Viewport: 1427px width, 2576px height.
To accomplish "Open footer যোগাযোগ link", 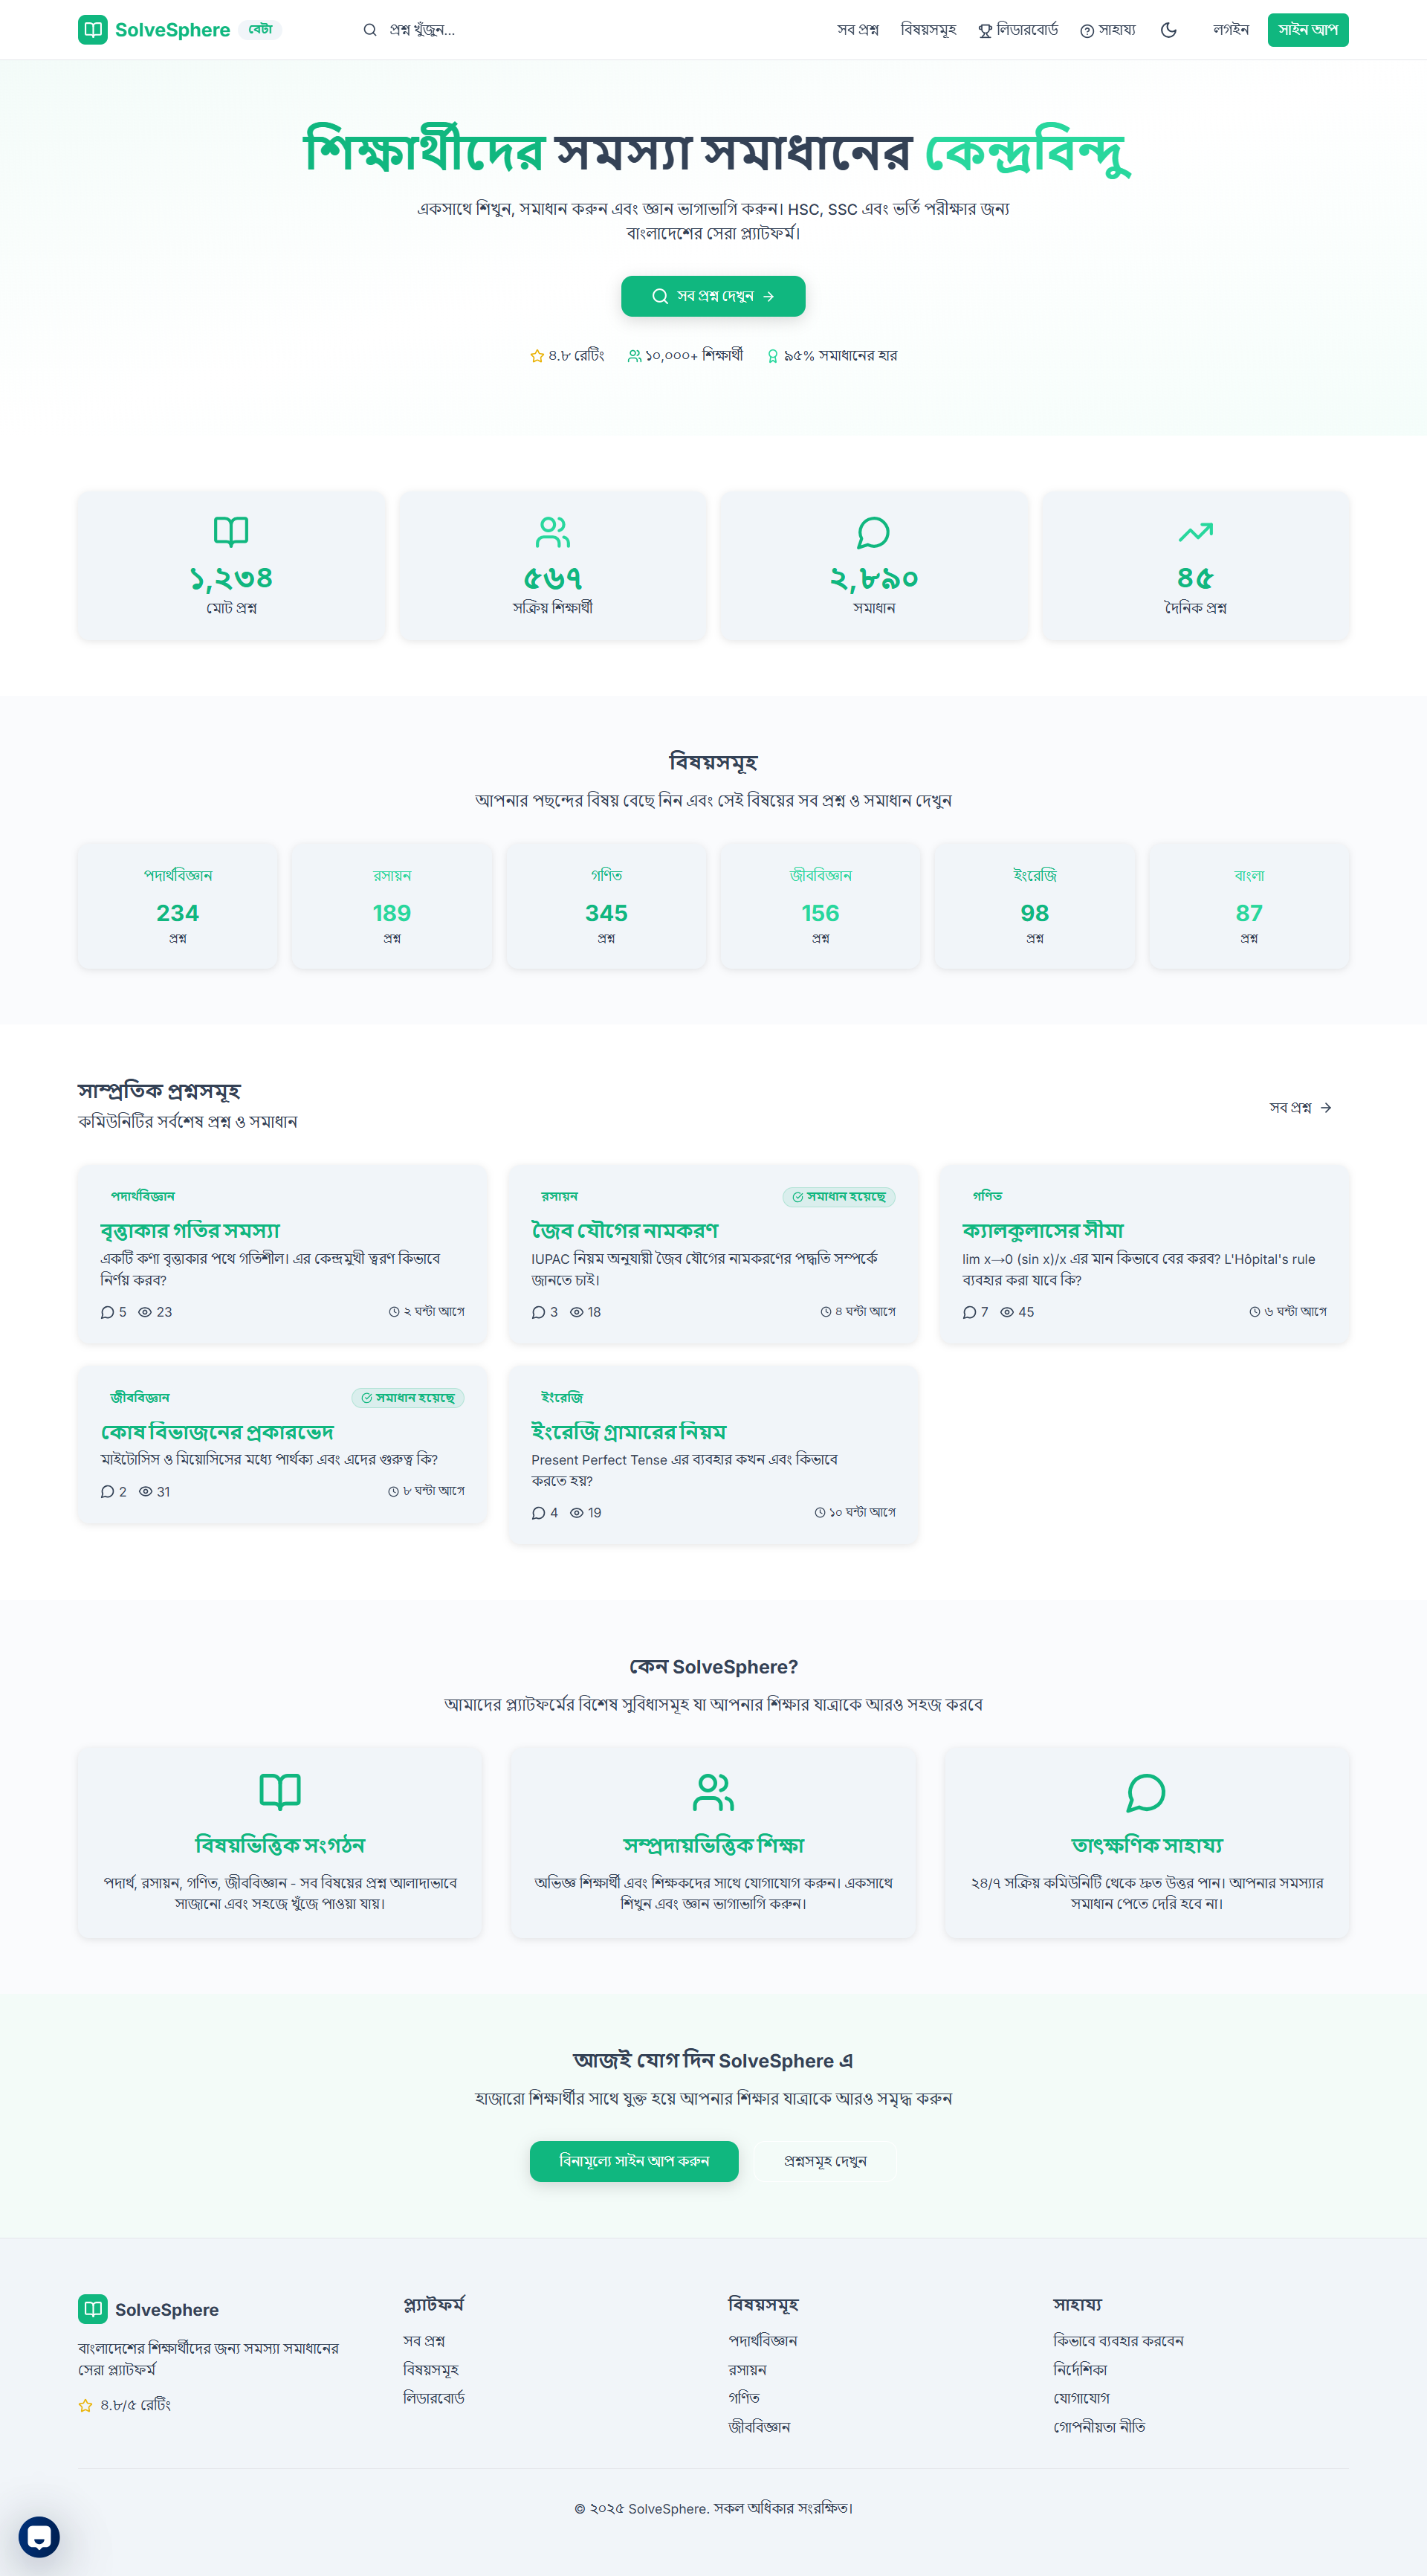I will tap(1081, 2398).
